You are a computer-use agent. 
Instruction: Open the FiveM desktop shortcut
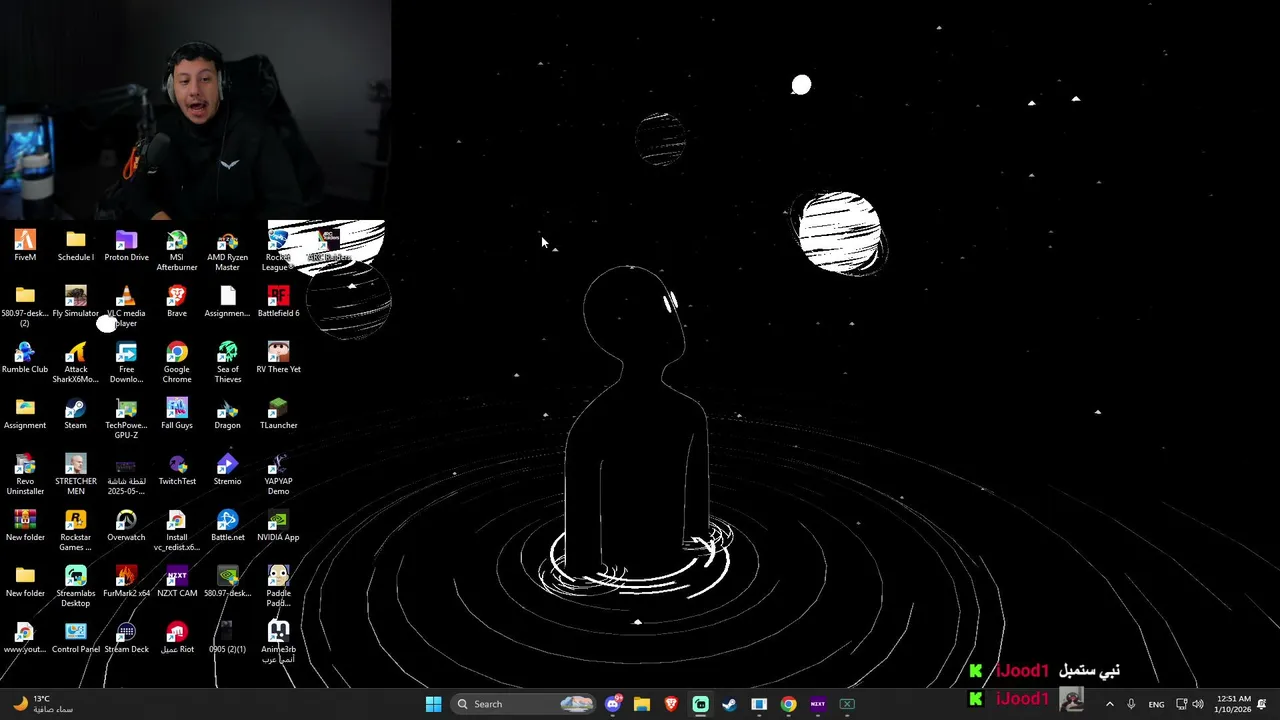[25, 245]
